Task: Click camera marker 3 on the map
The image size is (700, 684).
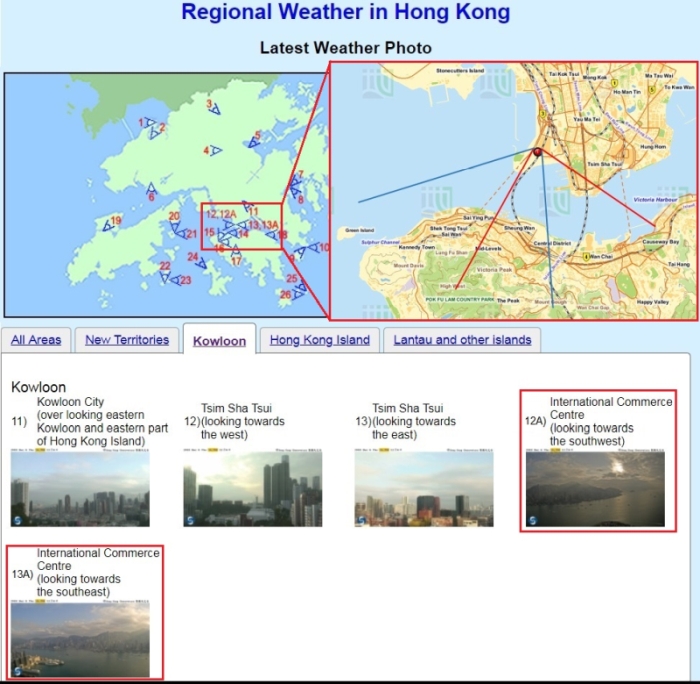Action: [x=213, y=112]
